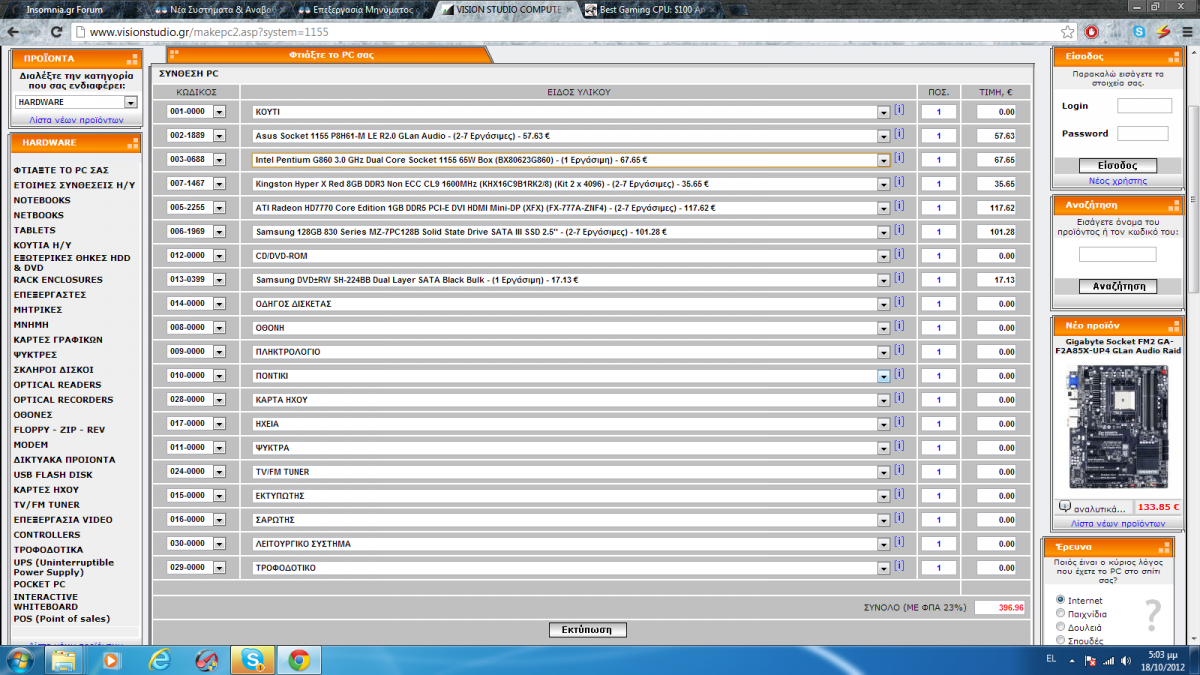Click info icon on the CD/DVD-ROM row
The width and height of the screenshot is (1200, 675).
coord(899,255)
